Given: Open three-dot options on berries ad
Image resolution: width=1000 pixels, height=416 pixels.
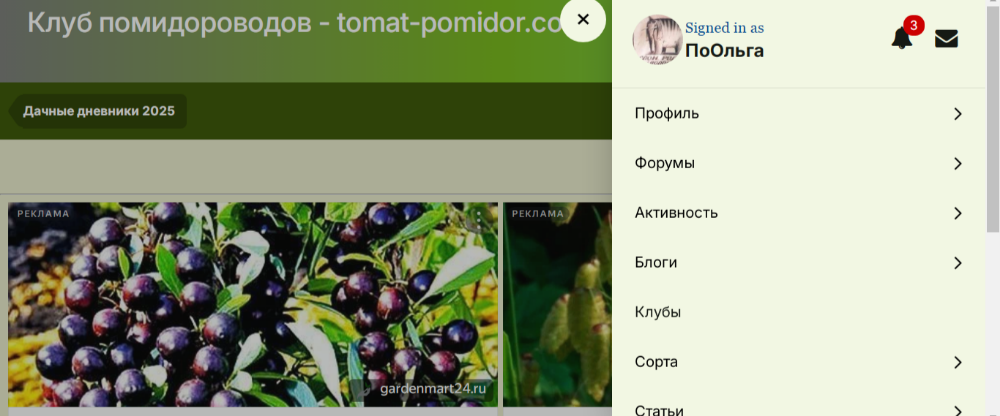Looking at the screenshot, I should tap(479, 218).
